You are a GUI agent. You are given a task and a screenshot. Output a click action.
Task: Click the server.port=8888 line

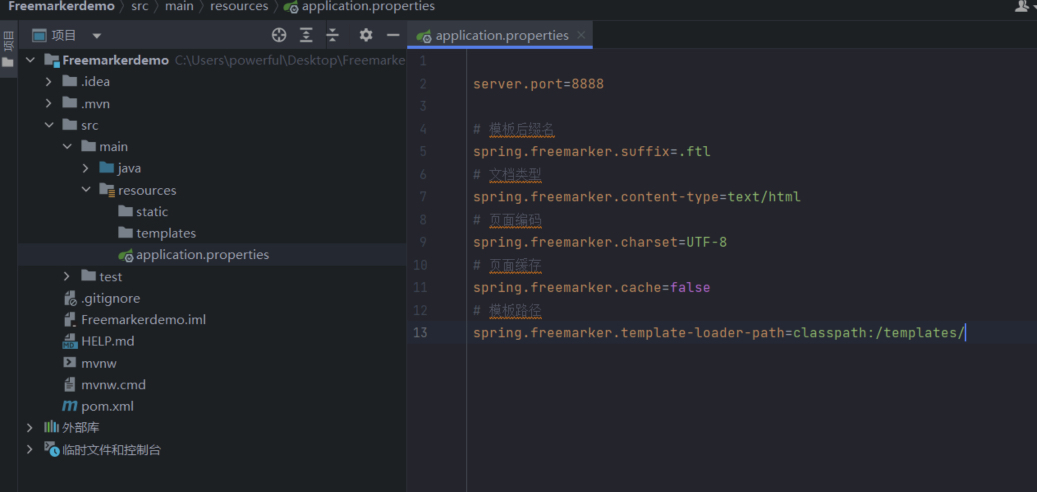(538, 84)
